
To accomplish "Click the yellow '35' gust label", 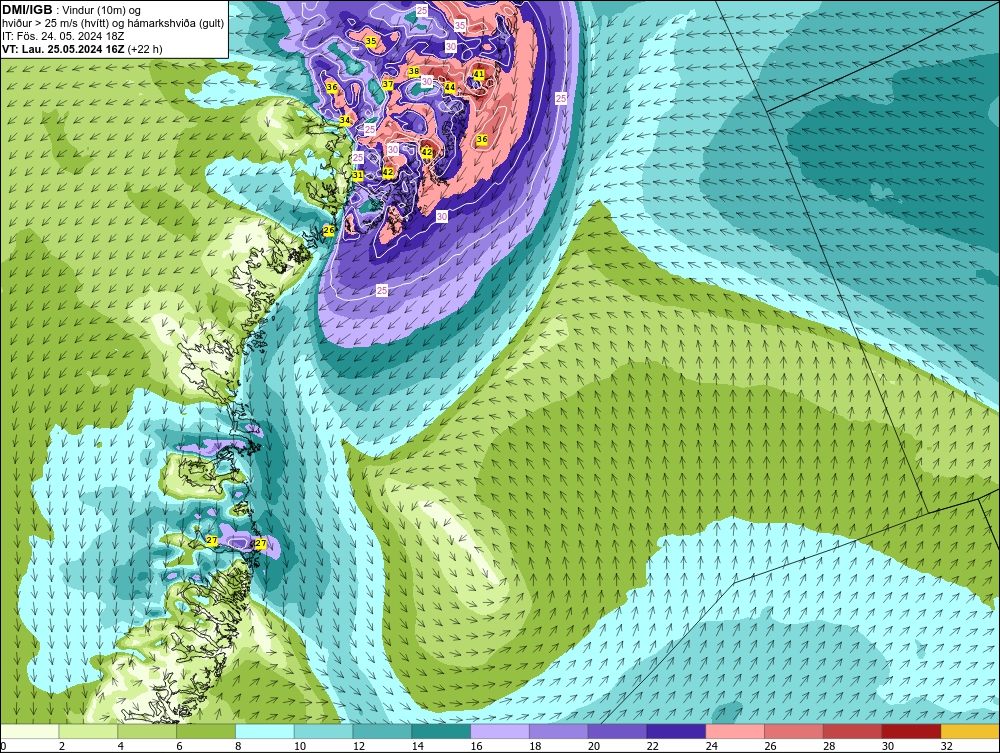I will [x=371, y=41].
